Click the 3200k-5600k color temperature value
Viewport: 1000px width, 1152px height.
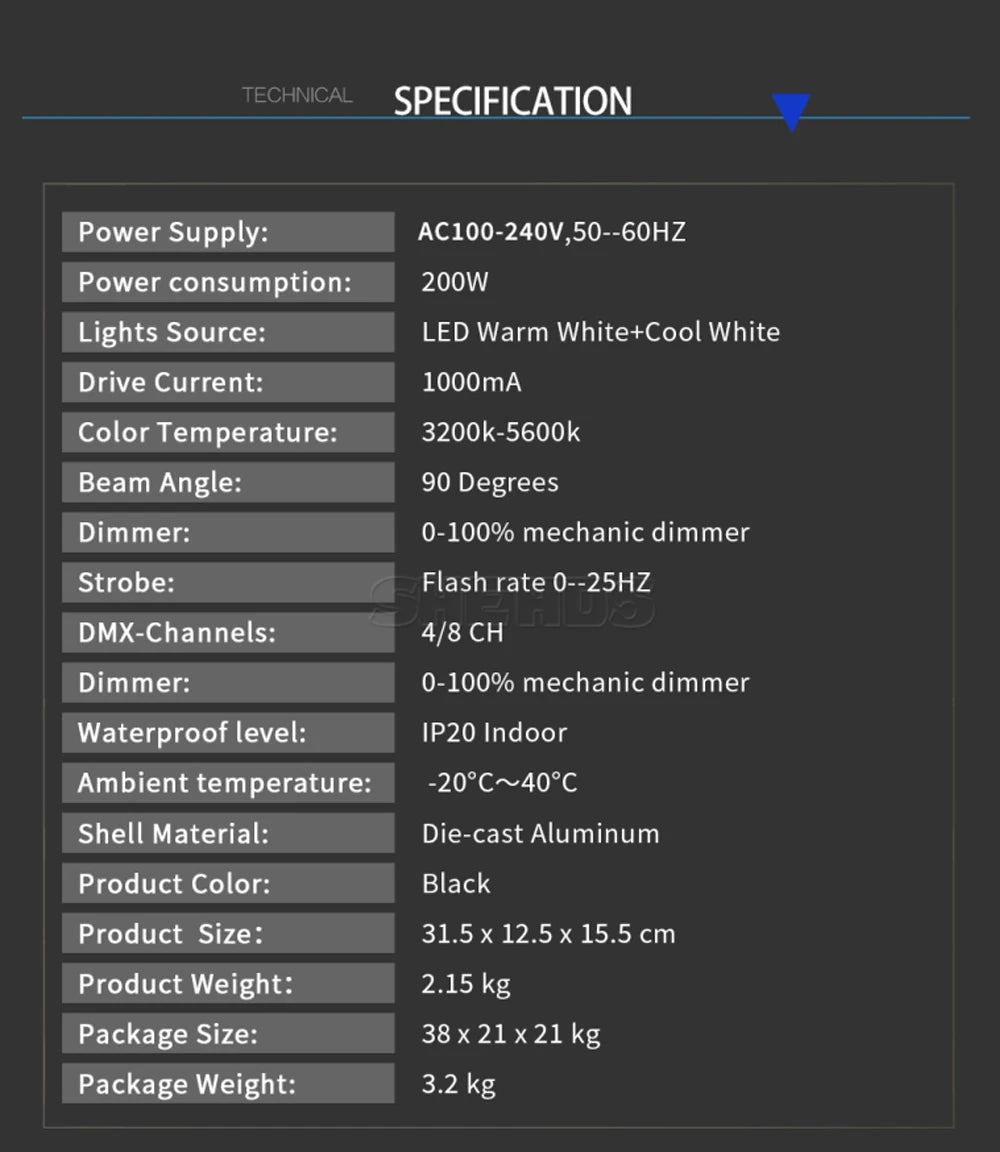[x=500, y=432]
